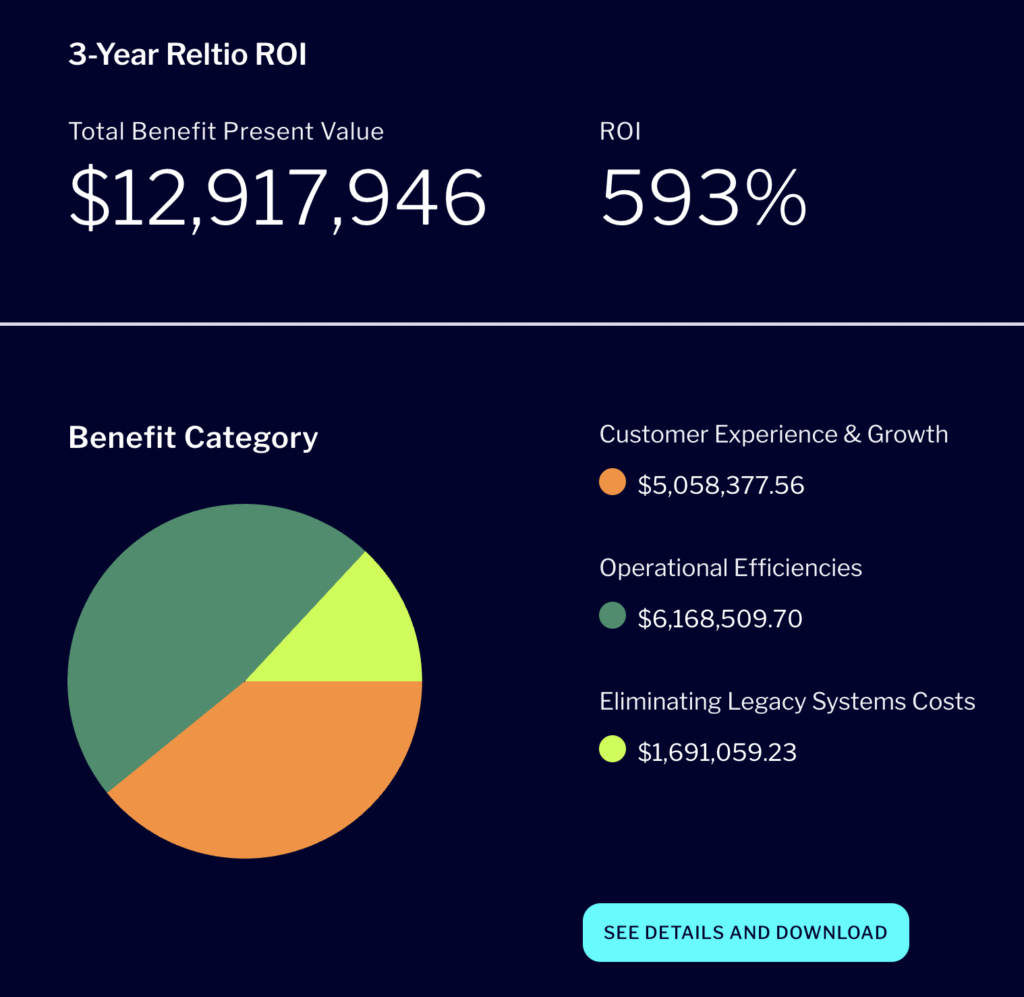Click the $12,917,946 total benefit value
Image resolution: width=1024 pixels, height=997 pixels.
pyautogui.click(x=277, y=197)
